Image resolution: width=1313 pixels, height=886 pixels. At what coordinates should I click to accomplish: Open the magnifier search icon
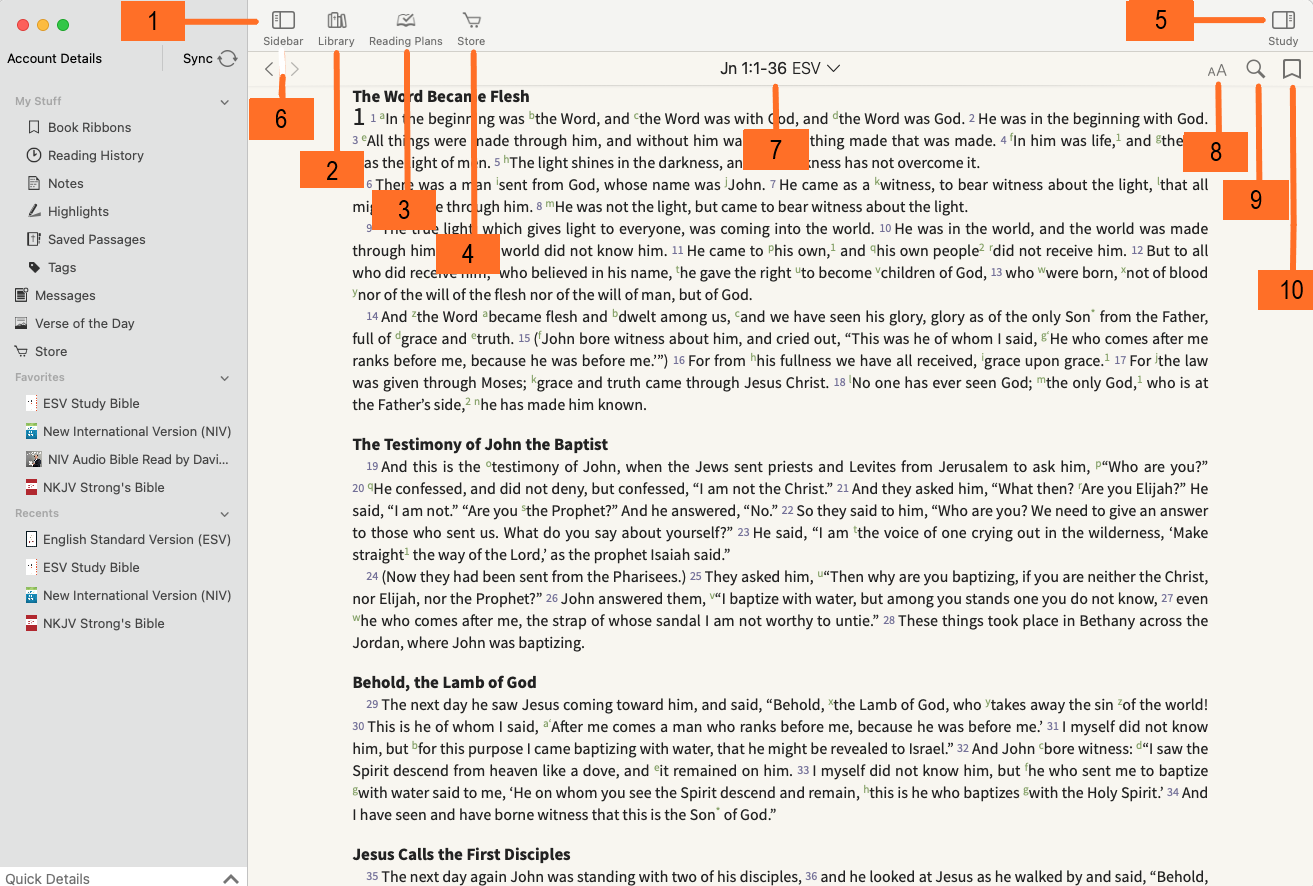tap(1256, 69)
